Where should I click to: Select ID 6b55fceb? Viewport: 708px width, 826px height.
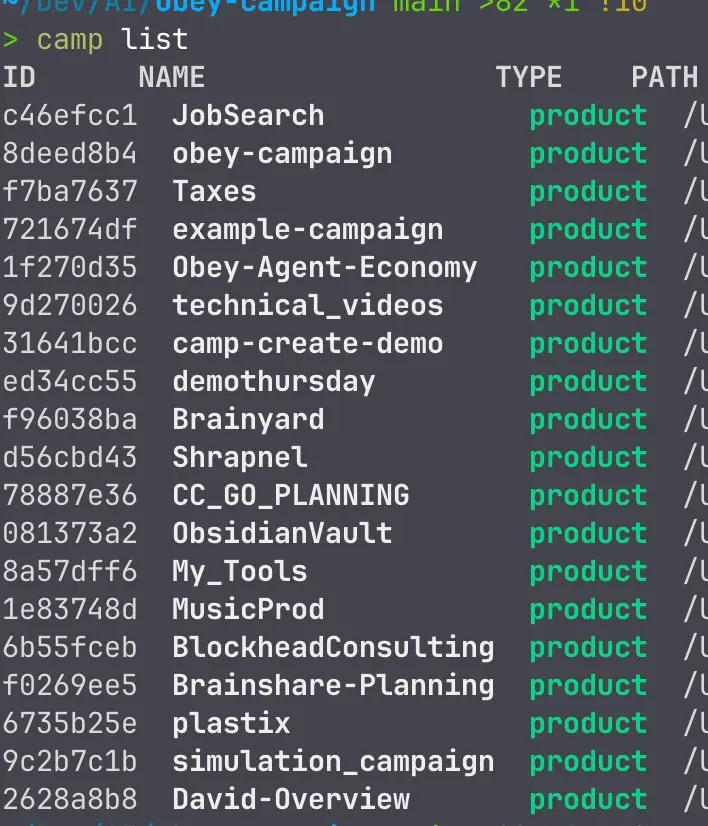70,647
